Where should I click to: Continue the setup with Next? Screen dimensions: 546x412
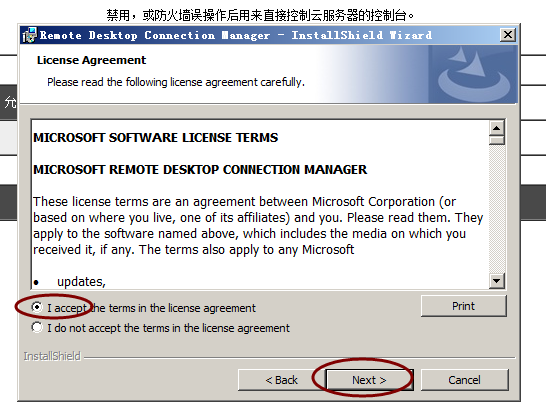coord(369,380)
